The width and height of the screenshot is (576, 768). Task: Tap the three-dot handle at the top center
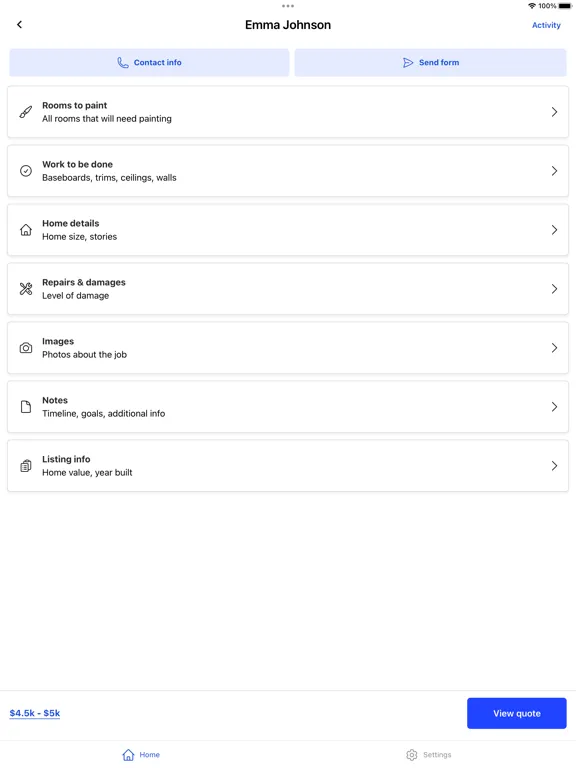coord(288,6)
